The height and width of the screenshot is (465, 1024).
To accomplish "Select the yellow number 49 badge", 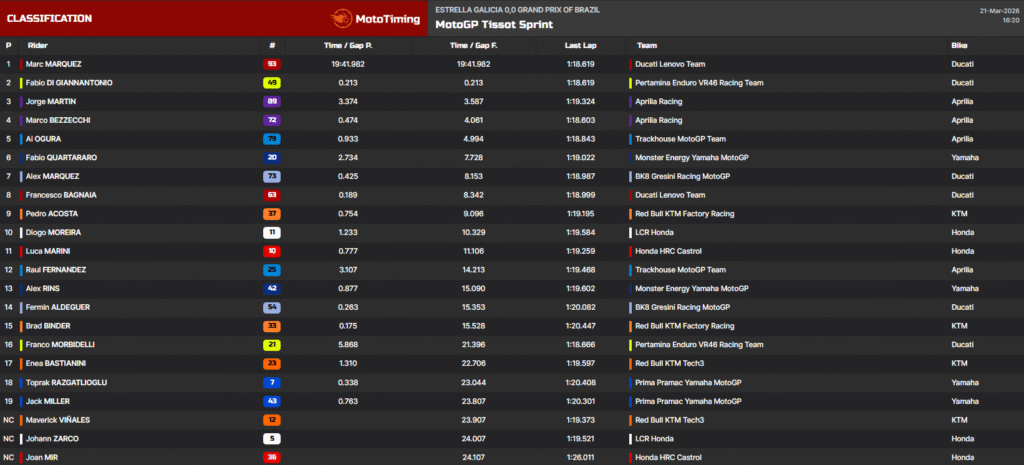I will (x=272, y=83).
